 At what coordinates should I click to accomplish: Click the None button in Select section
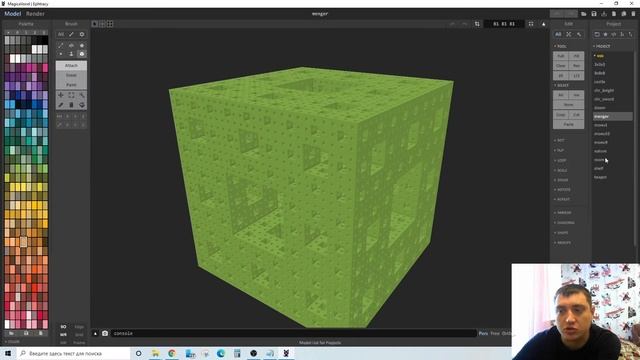pos(569,105)
